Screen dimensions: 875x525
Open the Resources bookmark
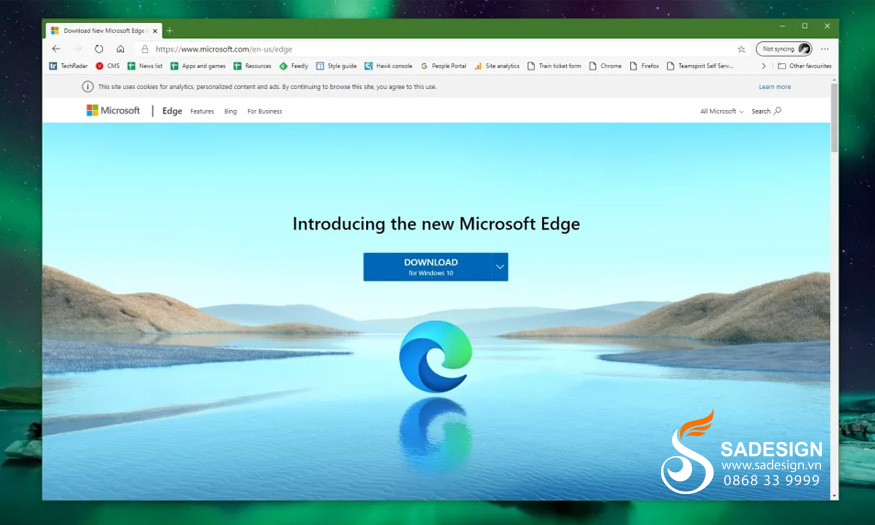tap(252, 66)
